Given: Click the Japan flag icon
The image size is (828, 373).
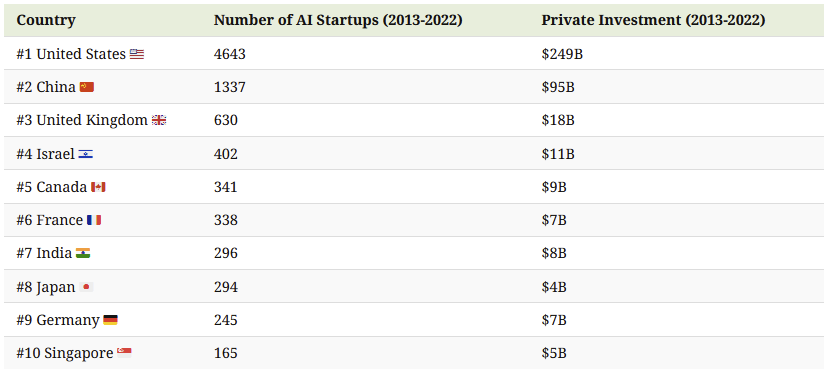Looking at the screenshot, I should pos(87,287).
